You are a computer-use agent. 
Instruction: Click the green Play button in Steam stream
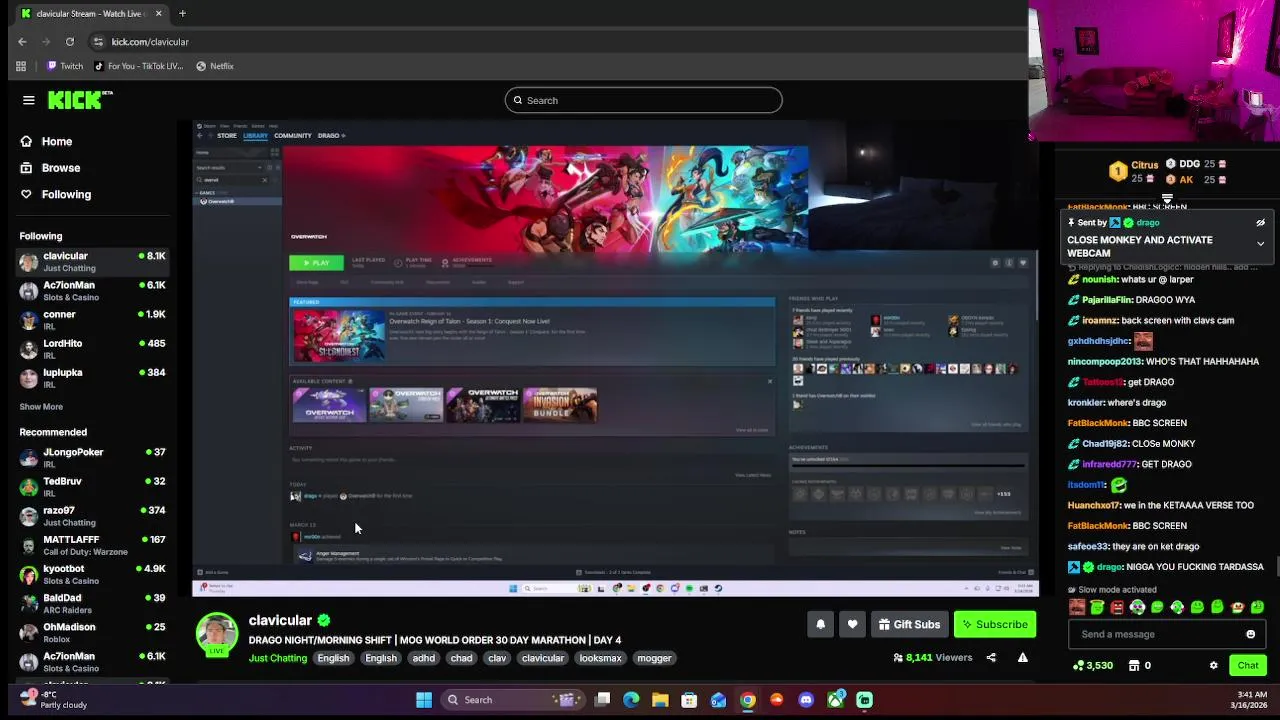(316, 263)
